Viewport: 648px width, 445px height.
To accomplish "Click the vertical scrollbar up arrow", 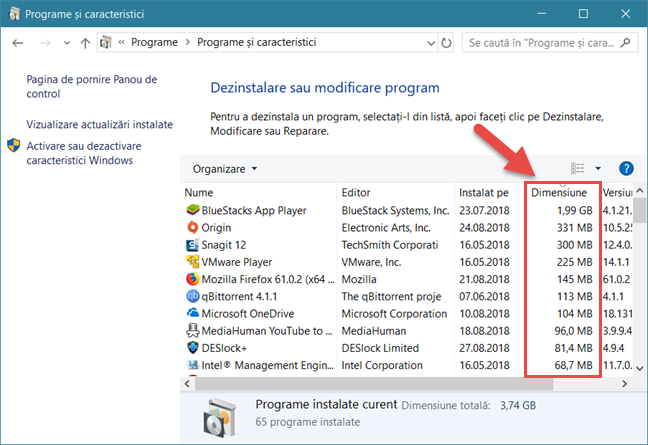I will pyautogui.click(x=640, y=190).
